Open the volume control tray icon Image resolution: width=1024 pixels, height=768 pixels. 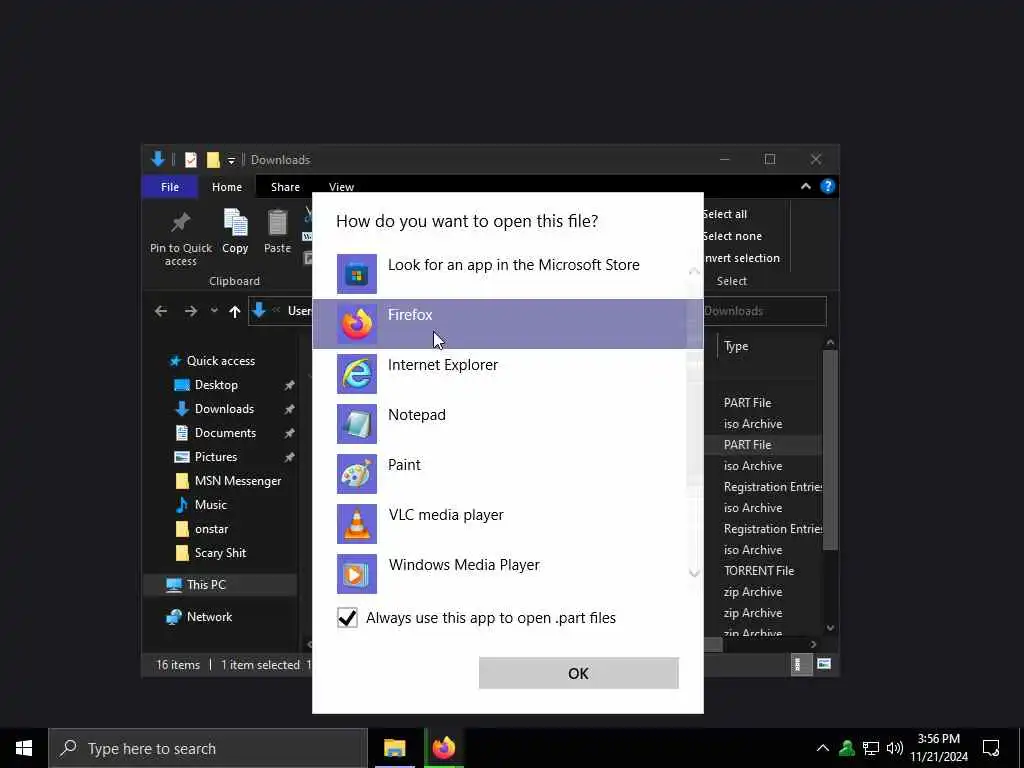click(895, 748)
